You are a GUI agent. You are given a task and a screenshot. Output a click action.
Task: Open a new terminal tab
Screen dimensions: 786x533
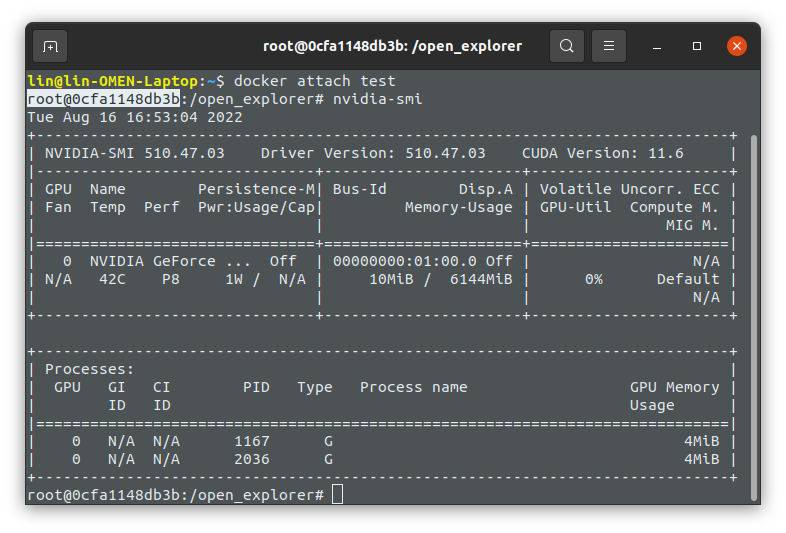[x=50, y=46]
